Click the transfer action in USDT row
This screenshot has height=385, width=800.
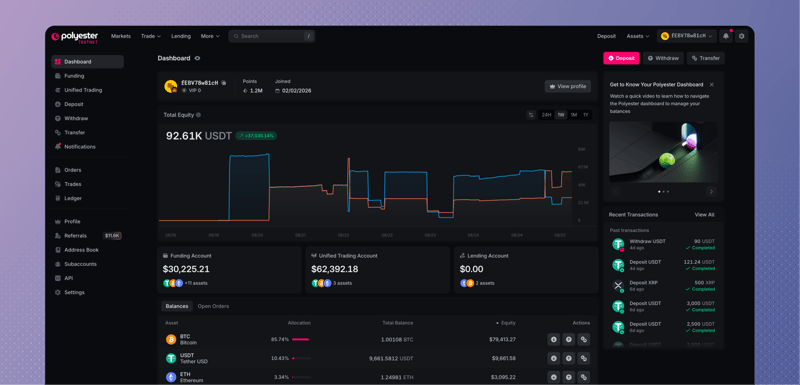(x=584, y=358)
